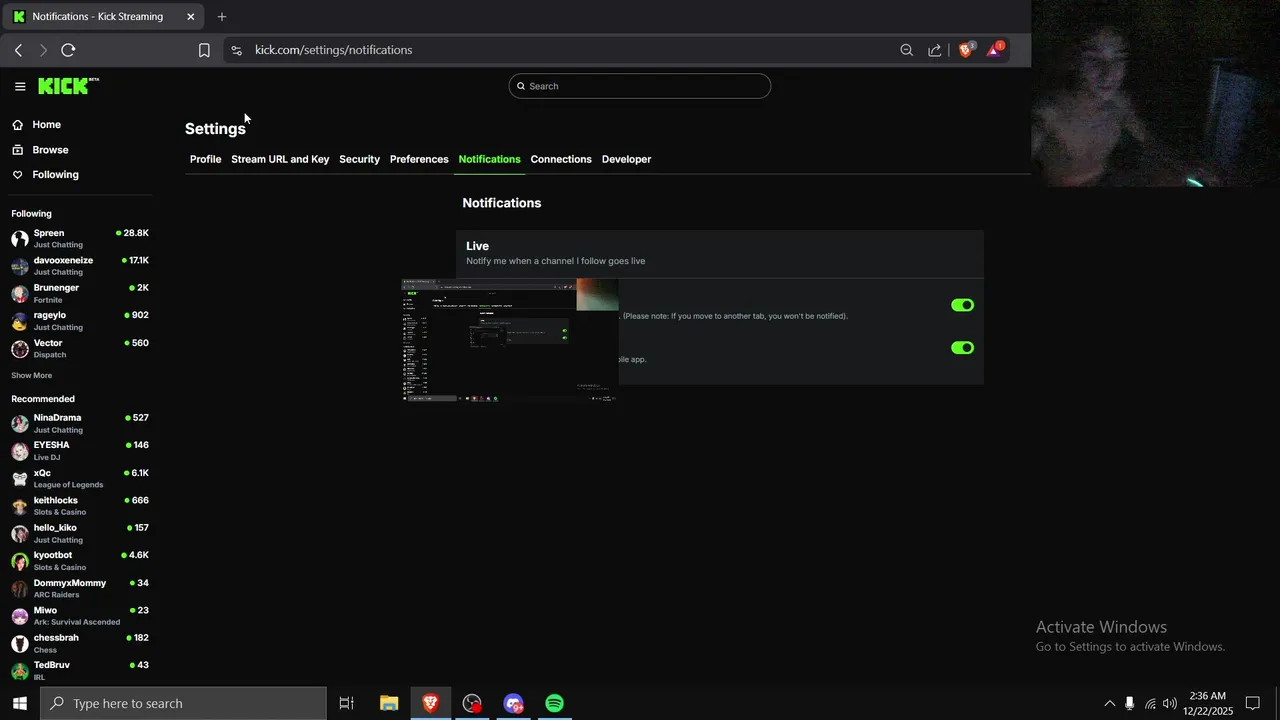Go to Home in sidebar
This screenshot has width=1280, height=720.
46,125
